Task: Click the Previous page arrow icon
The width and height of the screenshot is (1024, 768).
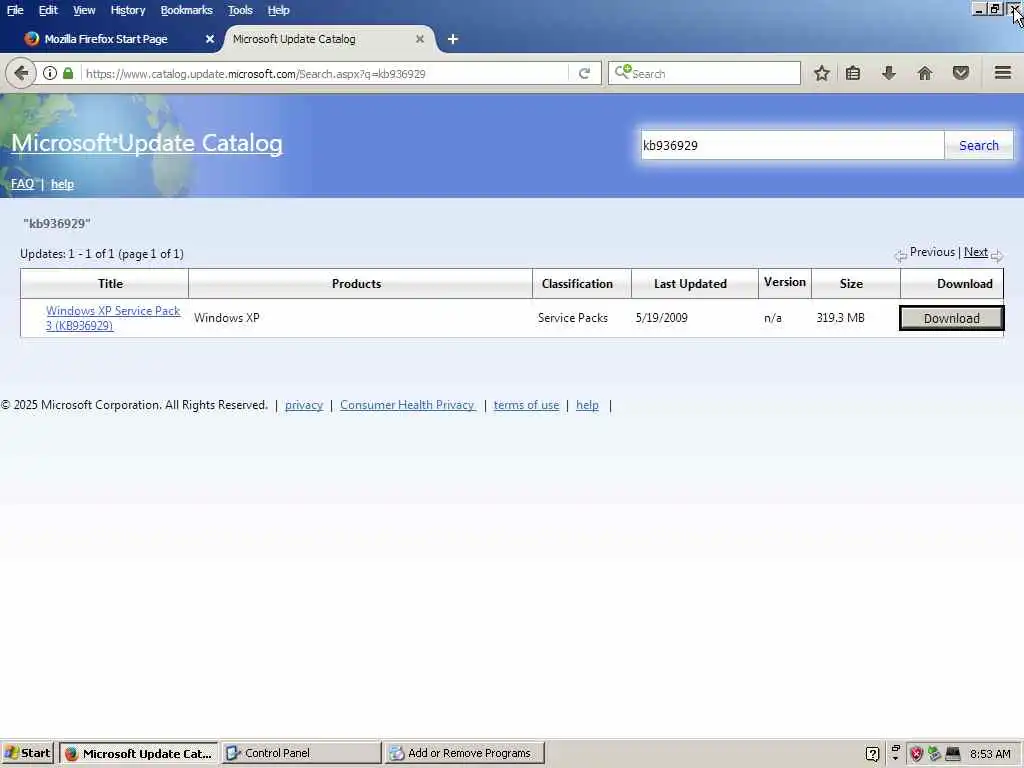Action: (901, 256)
